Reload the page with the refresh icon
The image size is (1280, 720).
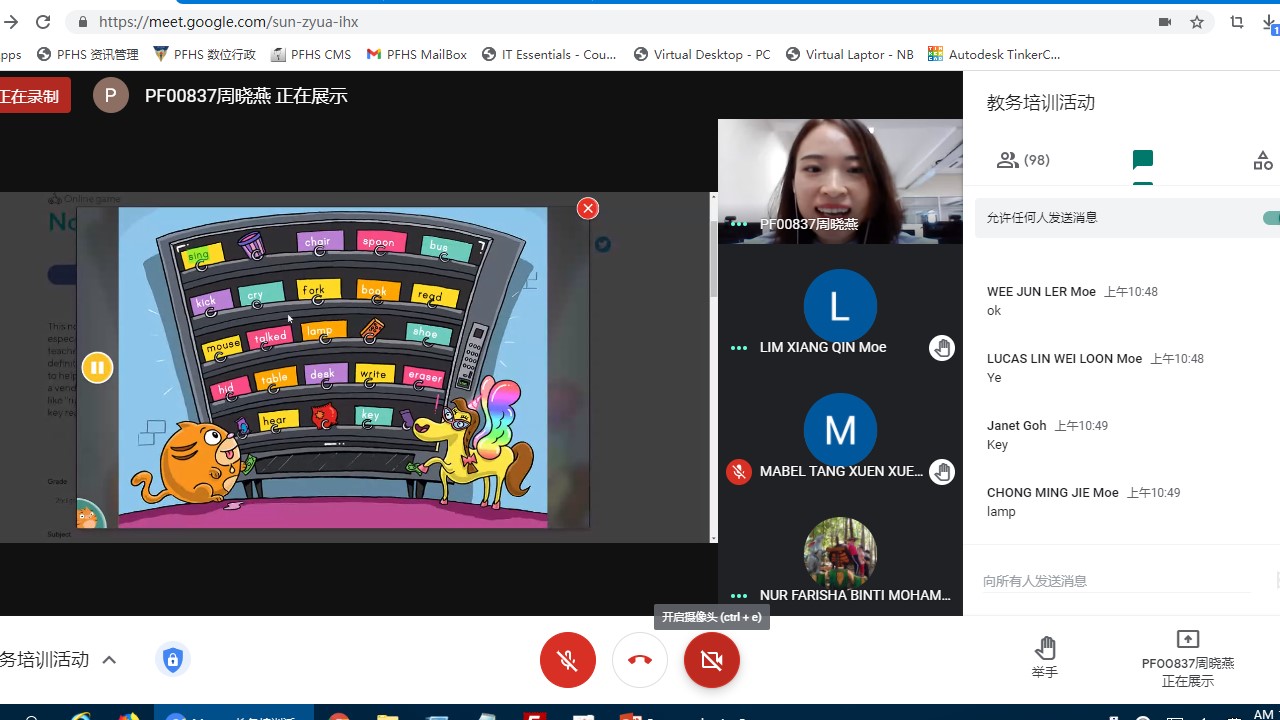pos(43,22)
